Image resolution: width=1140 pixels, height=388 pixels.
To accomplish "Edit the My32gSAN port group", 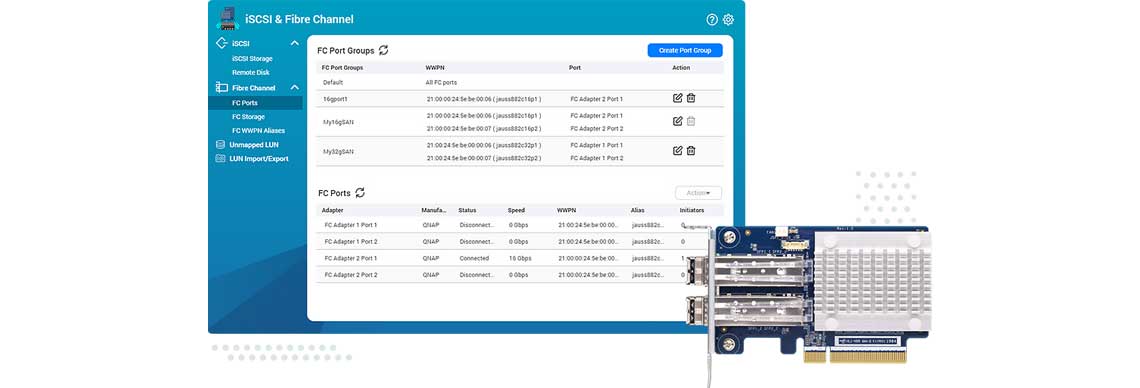I will (678, 150).
